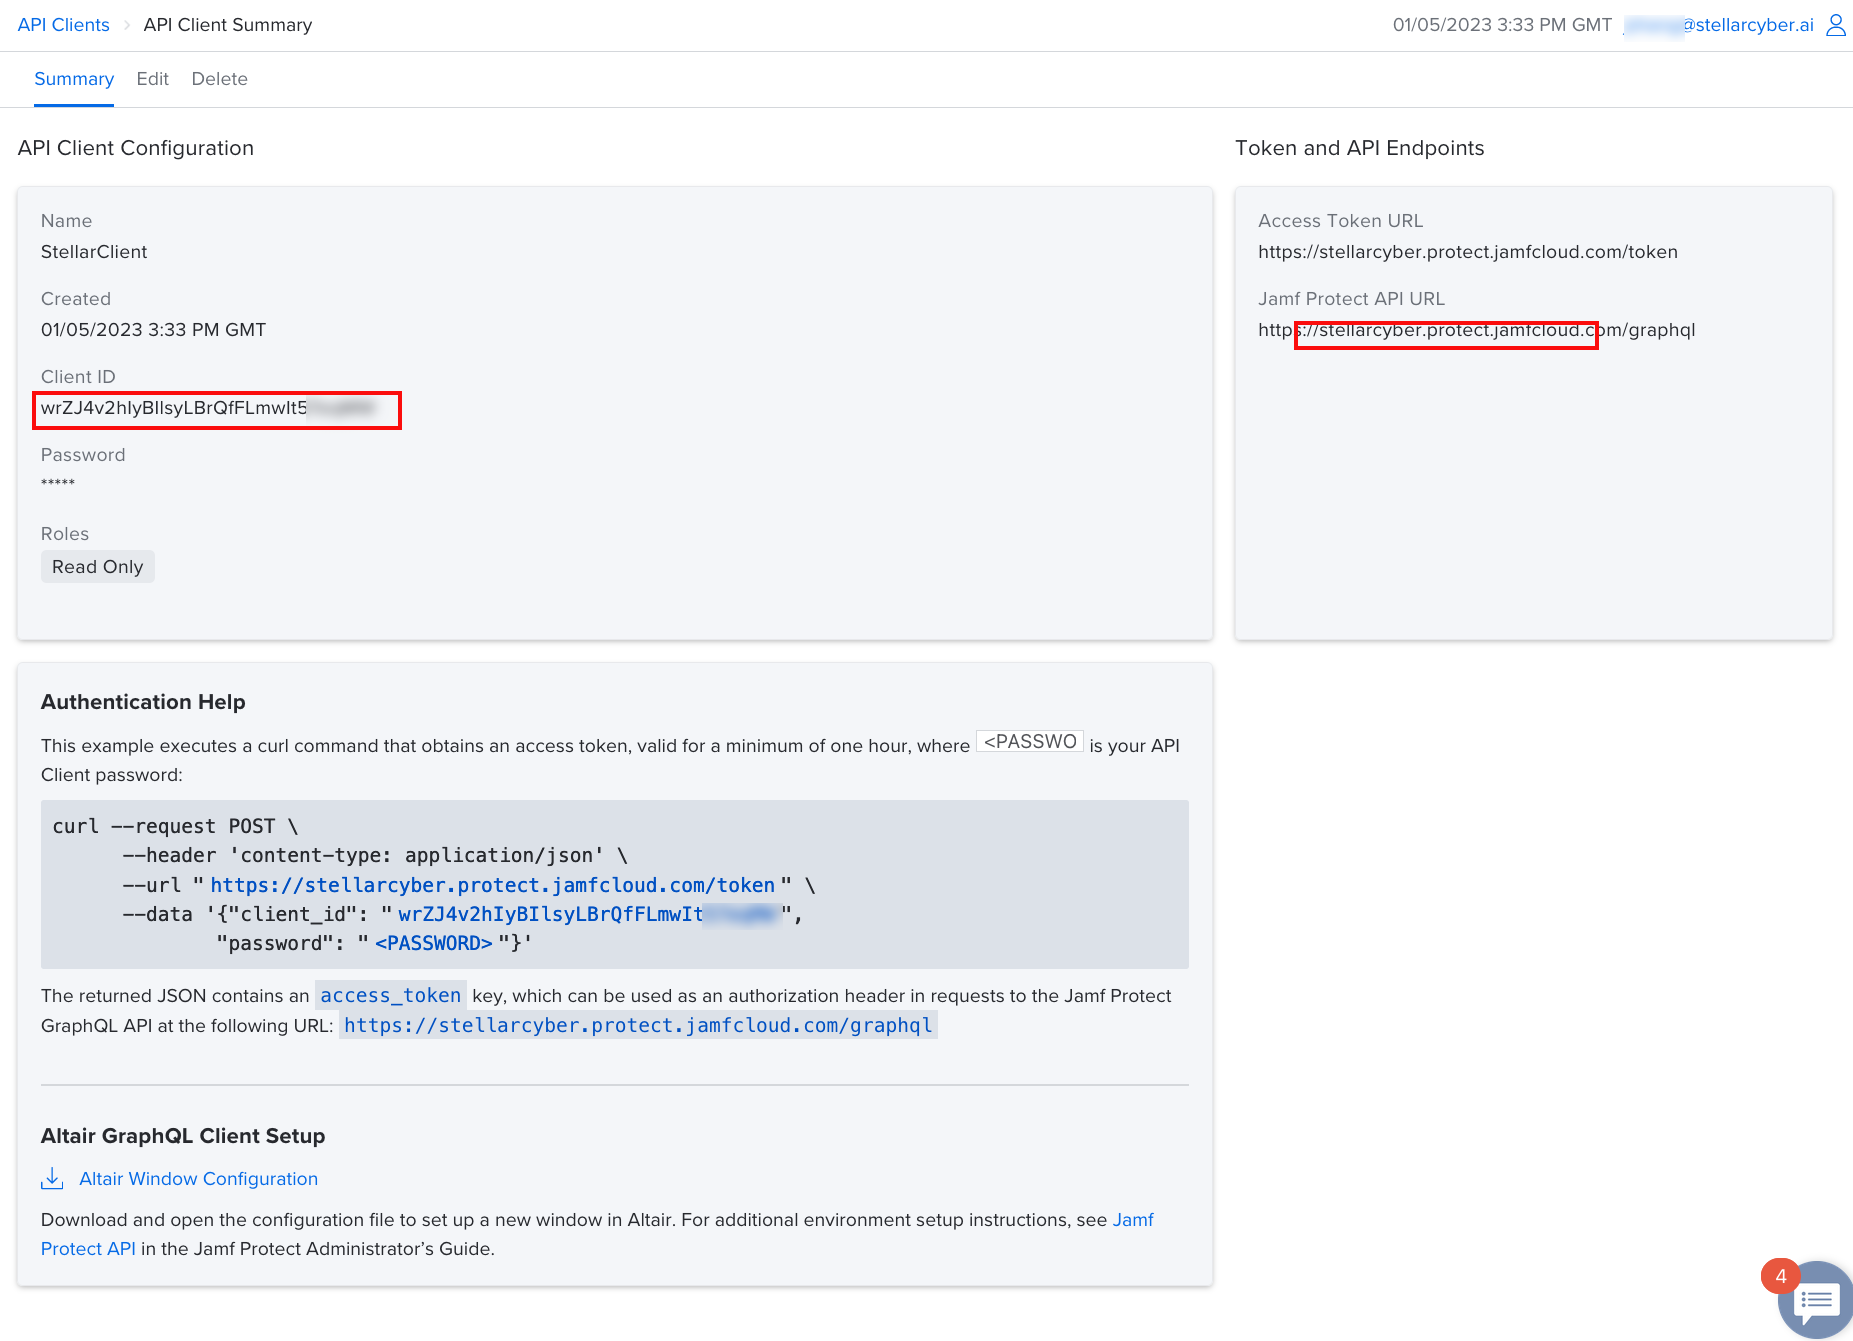Screen dimensions: 1853x1341
Task: Select the Delete tab
Action: coord(219,79)
